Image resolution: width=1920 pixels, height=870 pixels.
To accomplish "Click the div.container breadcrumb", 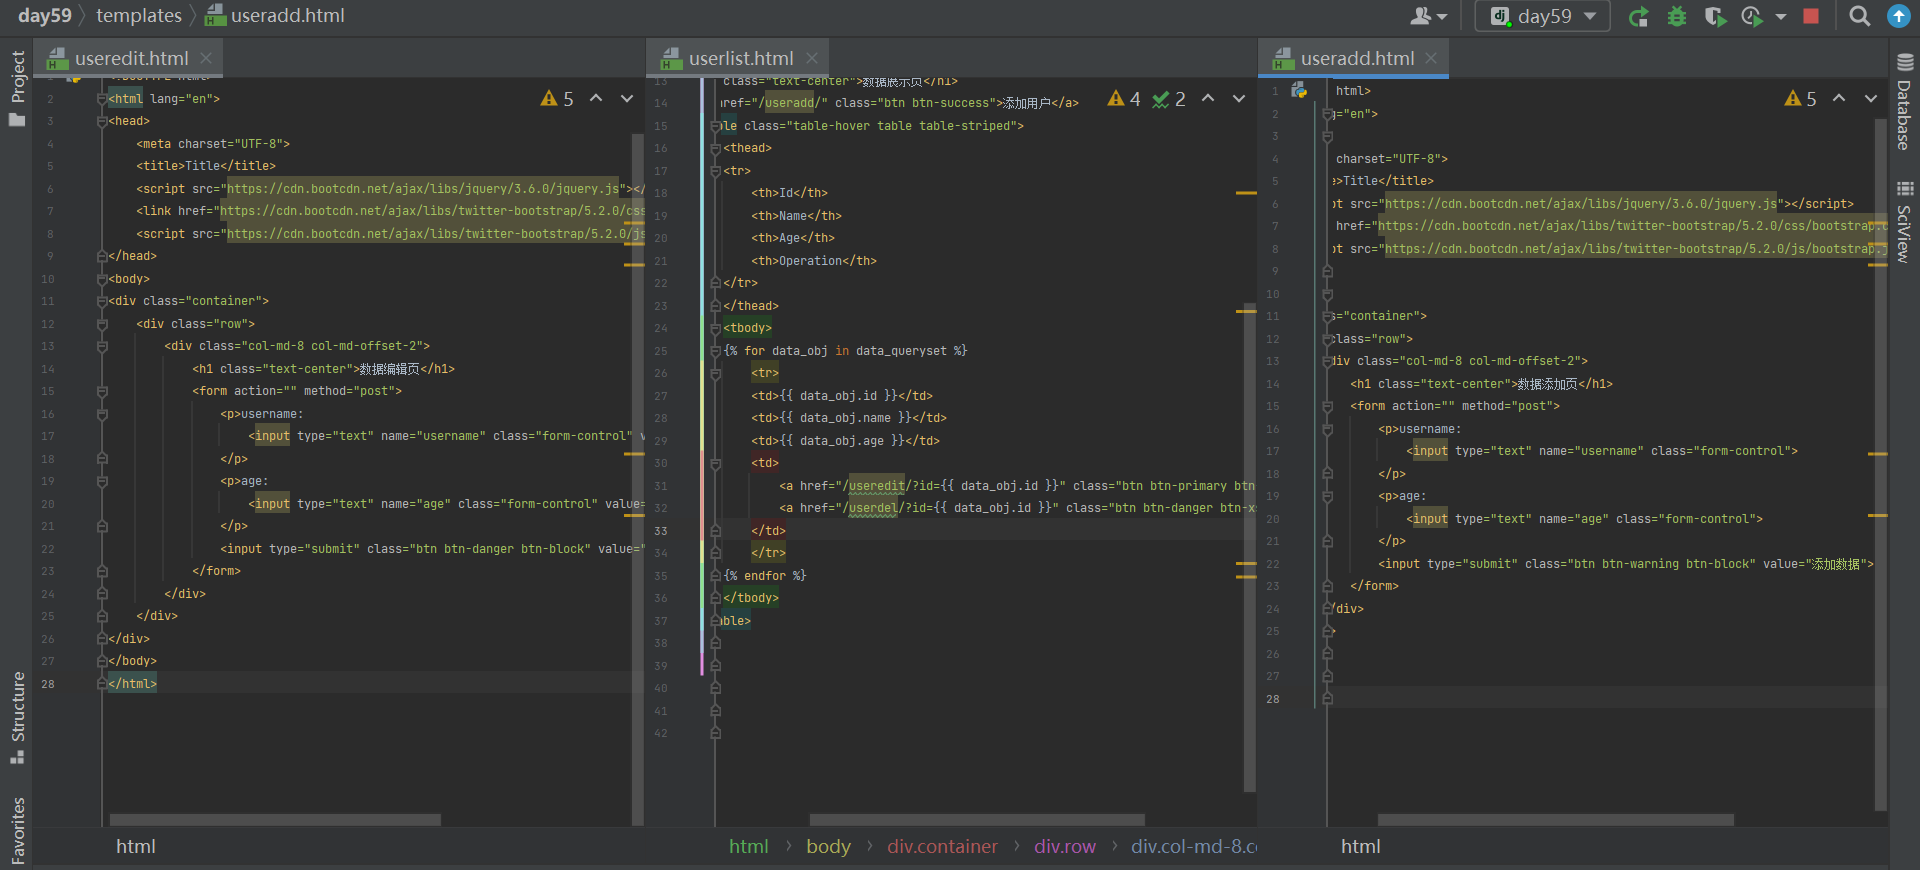I will point(942,847).
